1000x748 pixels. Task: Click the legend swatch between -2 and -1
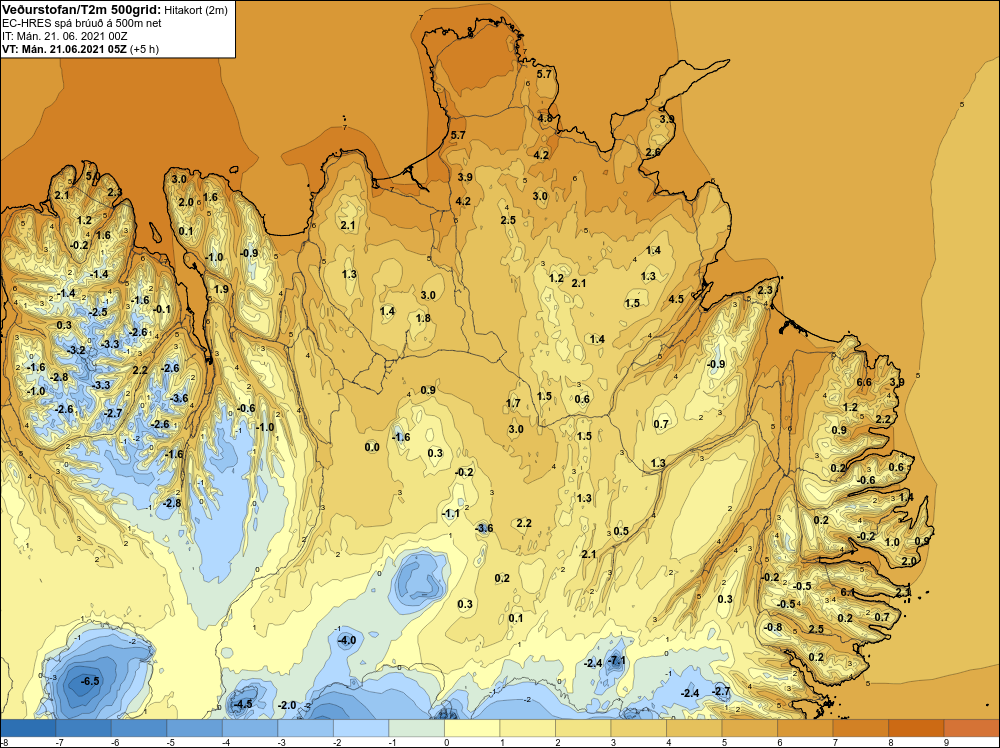(361, 728)
